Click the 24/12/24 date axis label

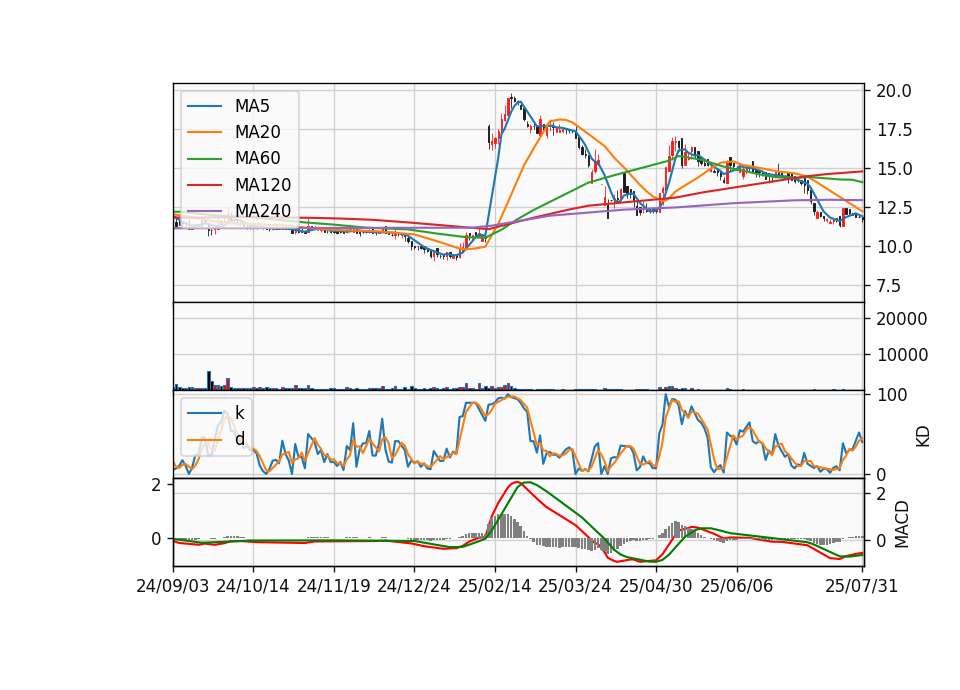click(x=414, y=587)
